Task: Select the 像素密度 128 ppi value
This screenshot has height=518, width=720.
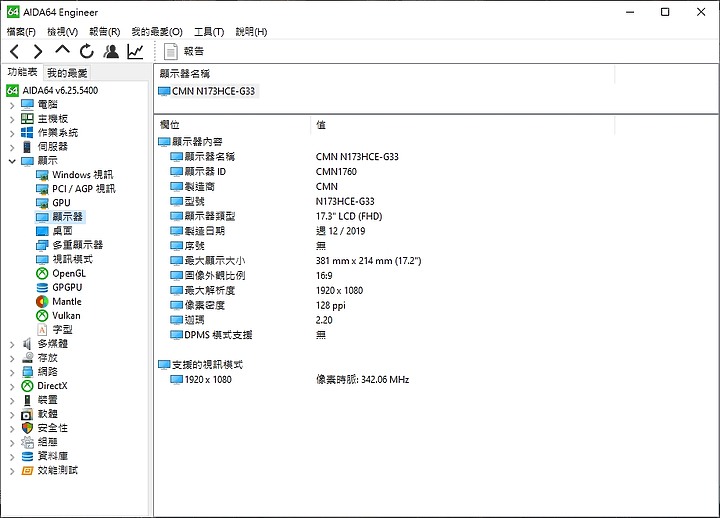Action: click(331, 305)
